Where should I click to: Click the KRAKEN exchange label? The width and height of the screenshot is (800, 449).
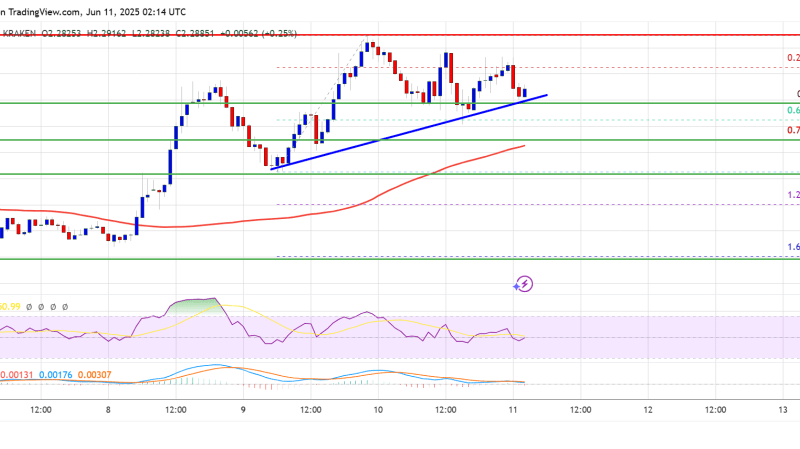pos(19,33)
